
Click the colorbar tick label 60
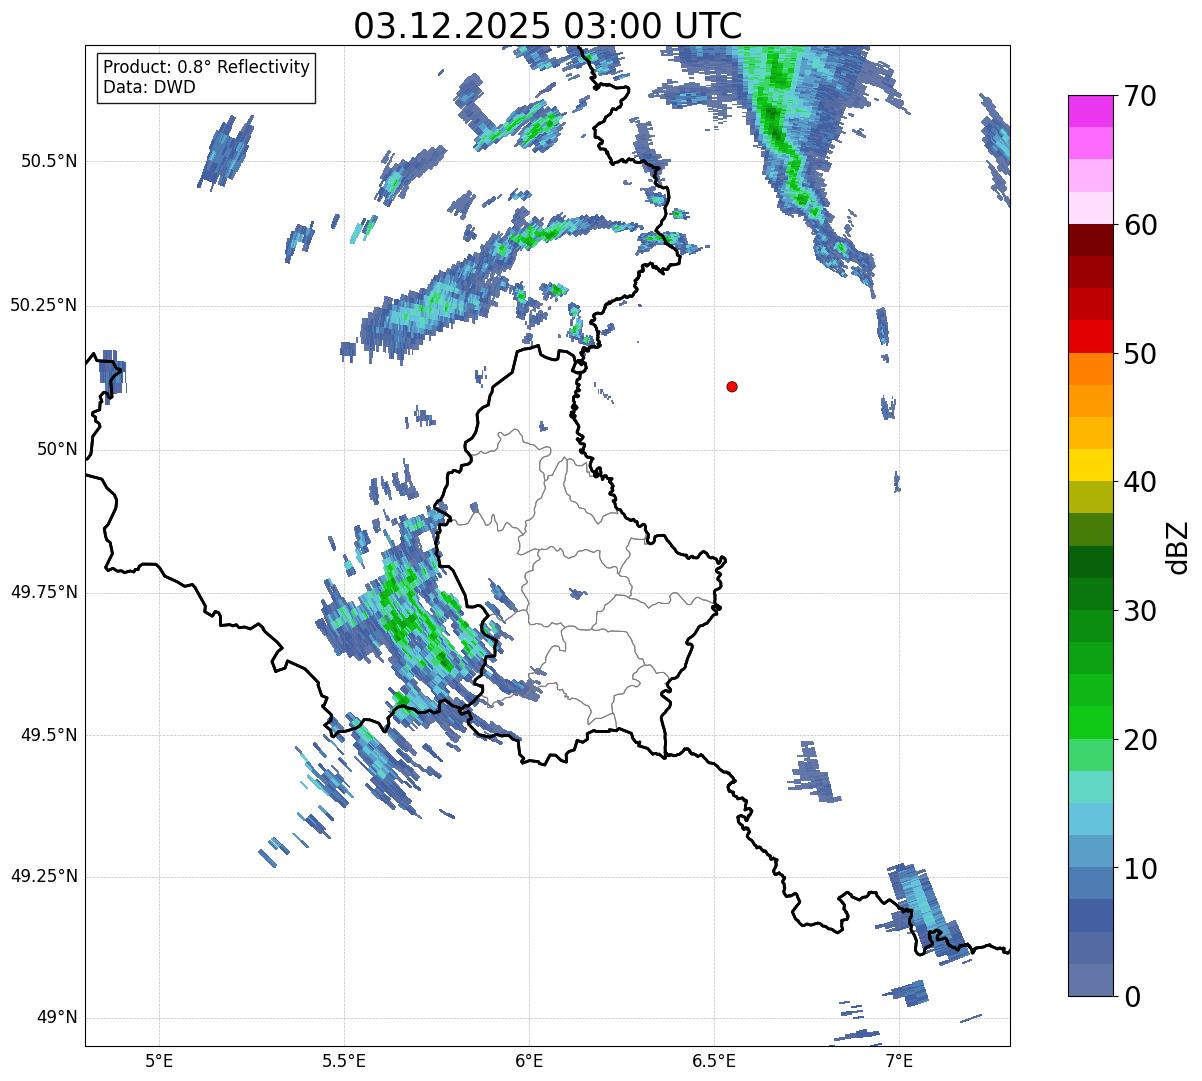(x=1139, y=225)
